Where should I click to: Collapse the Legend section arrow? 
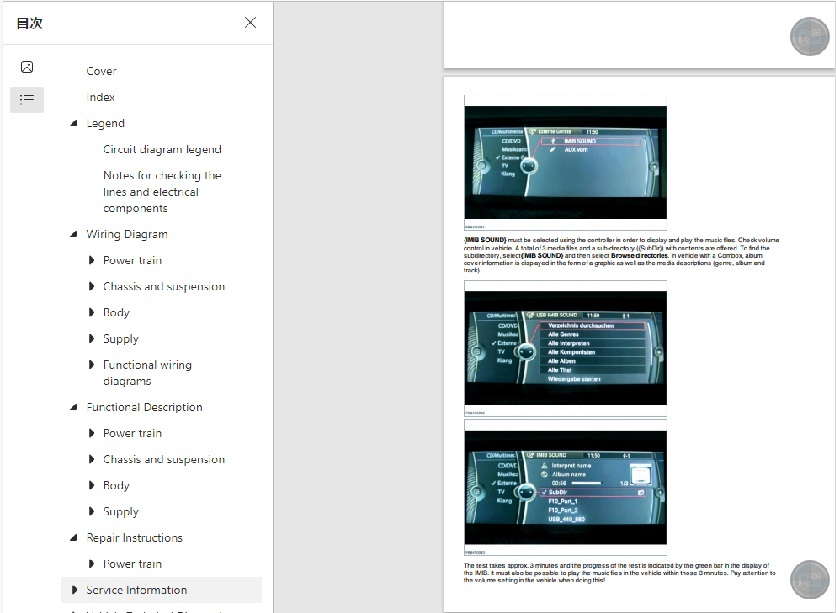74,123
